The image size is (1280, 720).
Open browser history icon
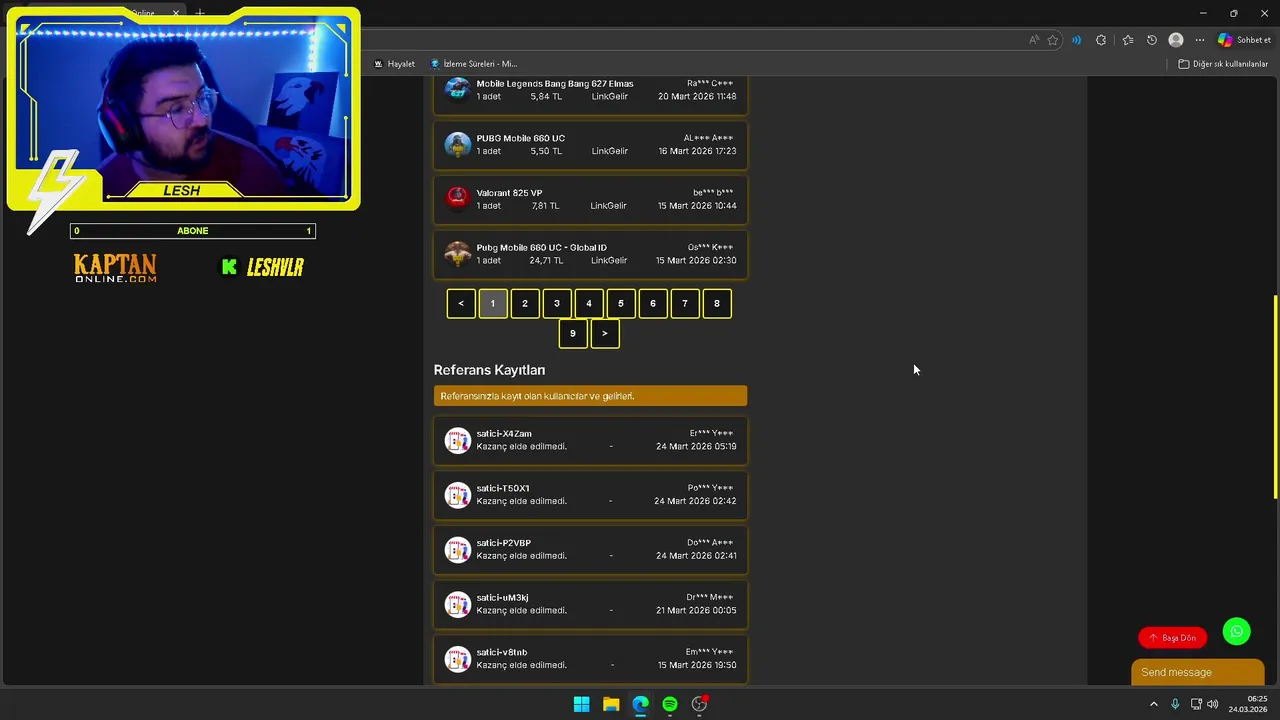pyautogui.click(x=1152, y=40)
